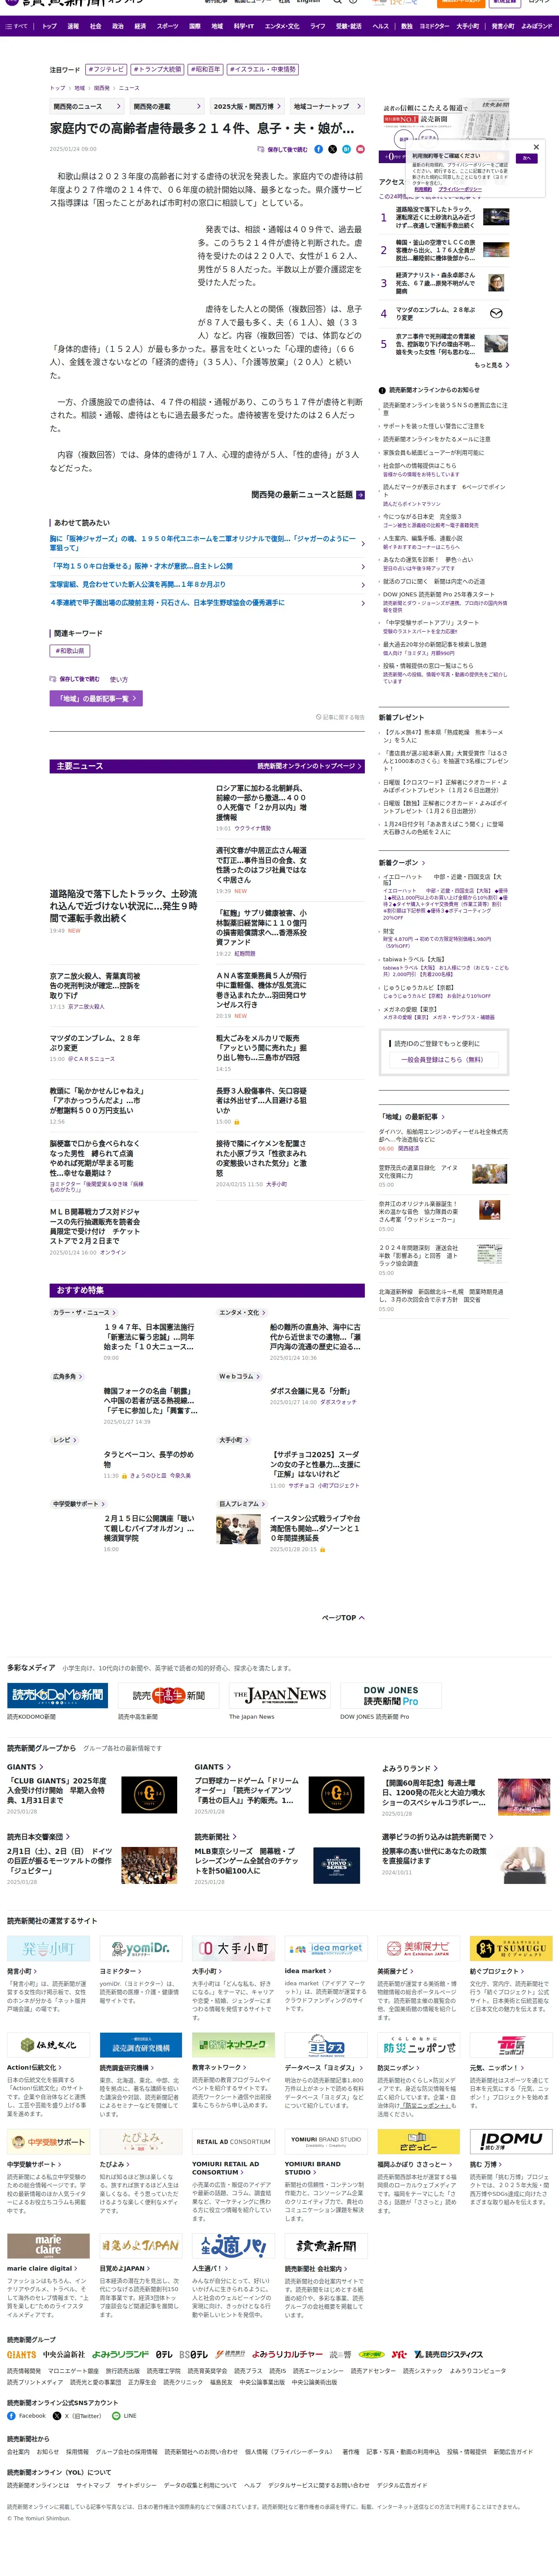Image resolution: width=559 pixels, height=2576 pixels.
Task: Share the article by Hatena Bookmark icon
Action: click(x=347, y=149)
